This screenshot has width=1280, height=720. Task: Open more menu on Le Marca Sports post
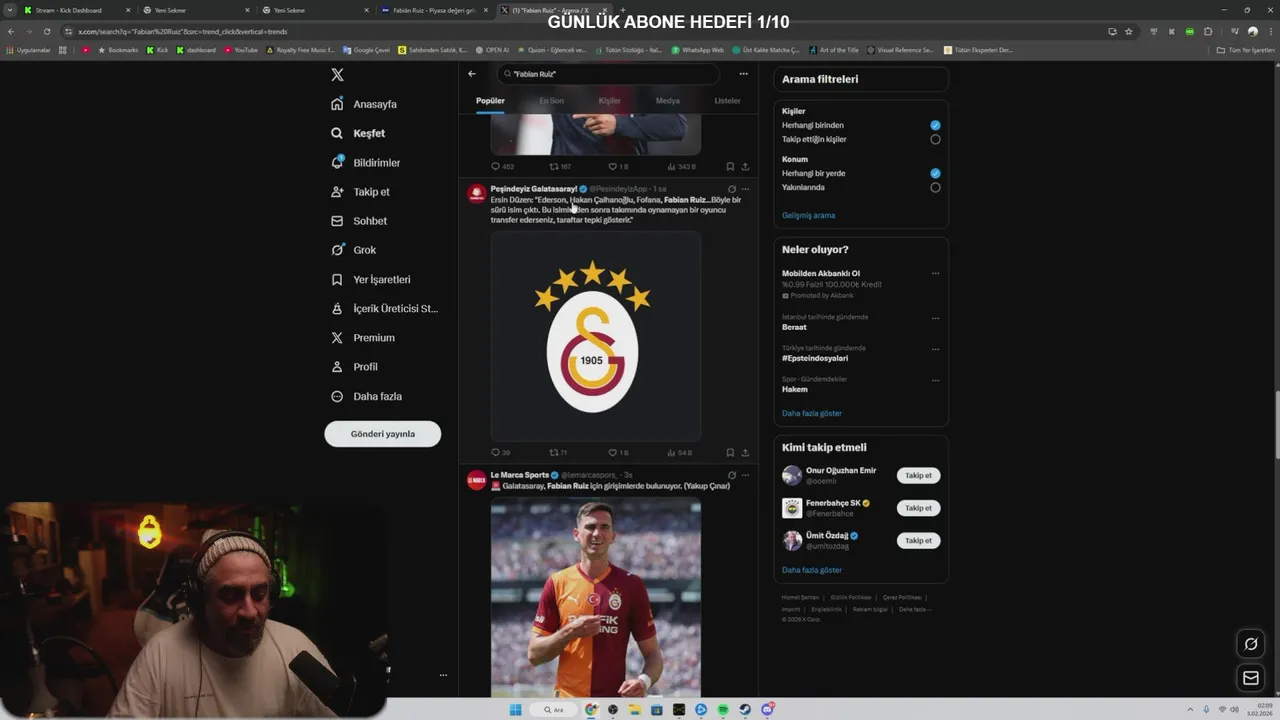pyautogui.click(x=745, y=475)
